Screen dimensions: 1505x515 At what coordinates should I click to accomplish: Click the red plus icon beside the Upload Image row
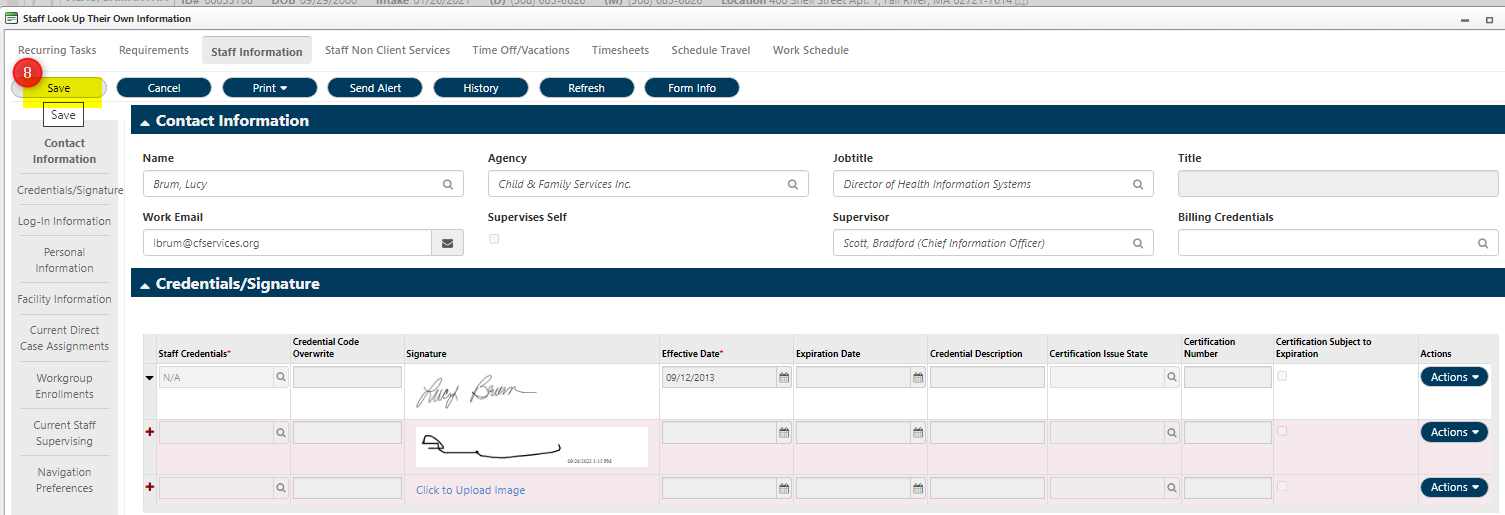point(151,486)
